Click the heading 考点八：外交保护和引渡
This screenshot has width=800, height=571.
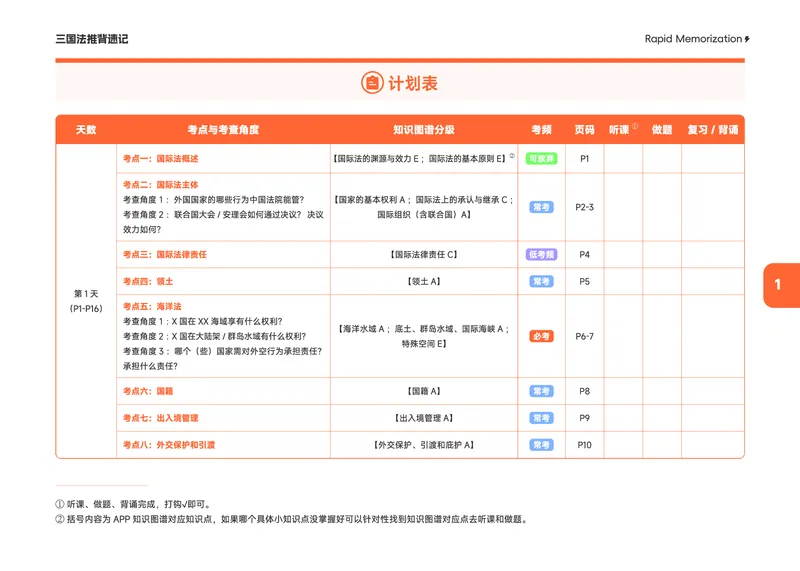point(169,445)
